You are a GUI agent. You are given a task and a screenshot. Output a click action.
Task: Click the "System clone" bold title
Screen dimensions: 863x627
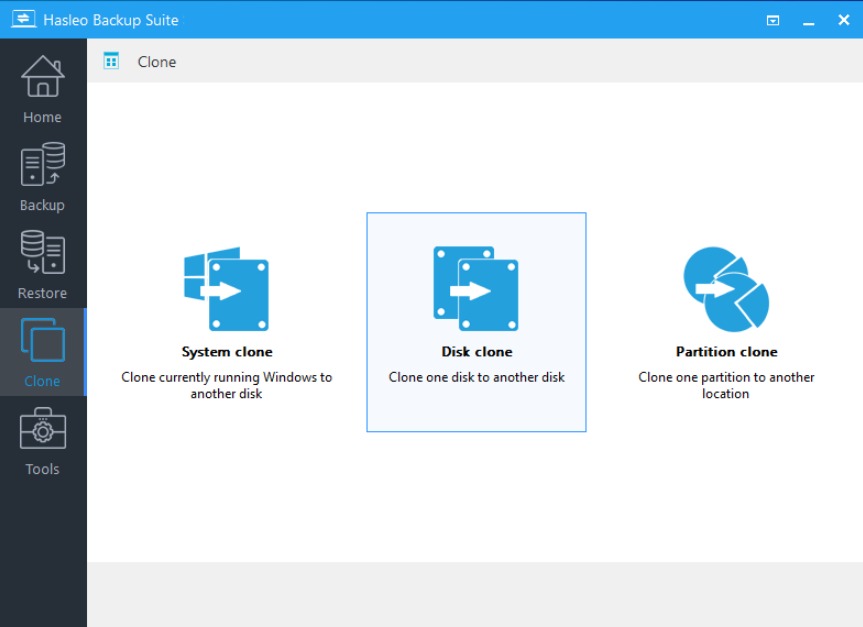pos(227,352)
